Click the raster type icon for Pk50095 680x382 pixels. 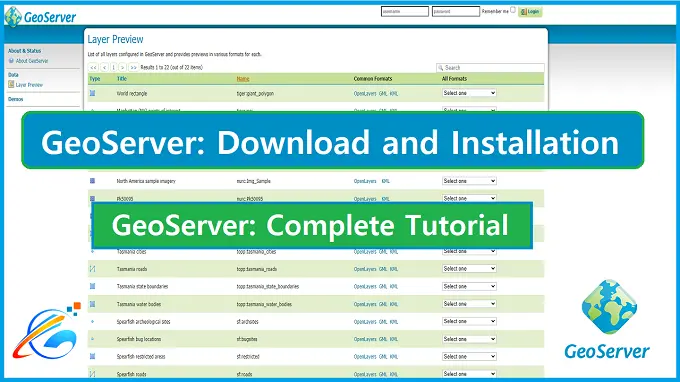point(92,199)
